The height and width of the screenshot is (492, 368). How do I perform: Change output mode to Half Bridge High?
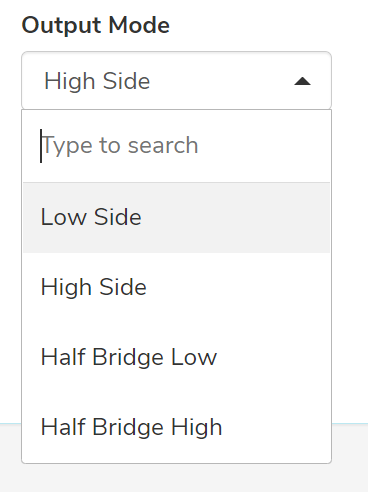pyautogui.click(x=176, y=427)
